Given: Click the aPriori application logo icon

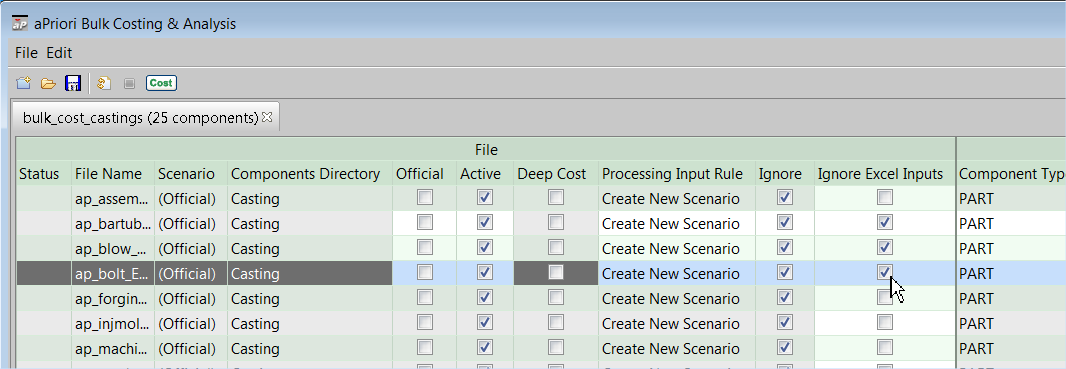Looking at the screenshot, I should pyautogui.click(x=20, y=24).
